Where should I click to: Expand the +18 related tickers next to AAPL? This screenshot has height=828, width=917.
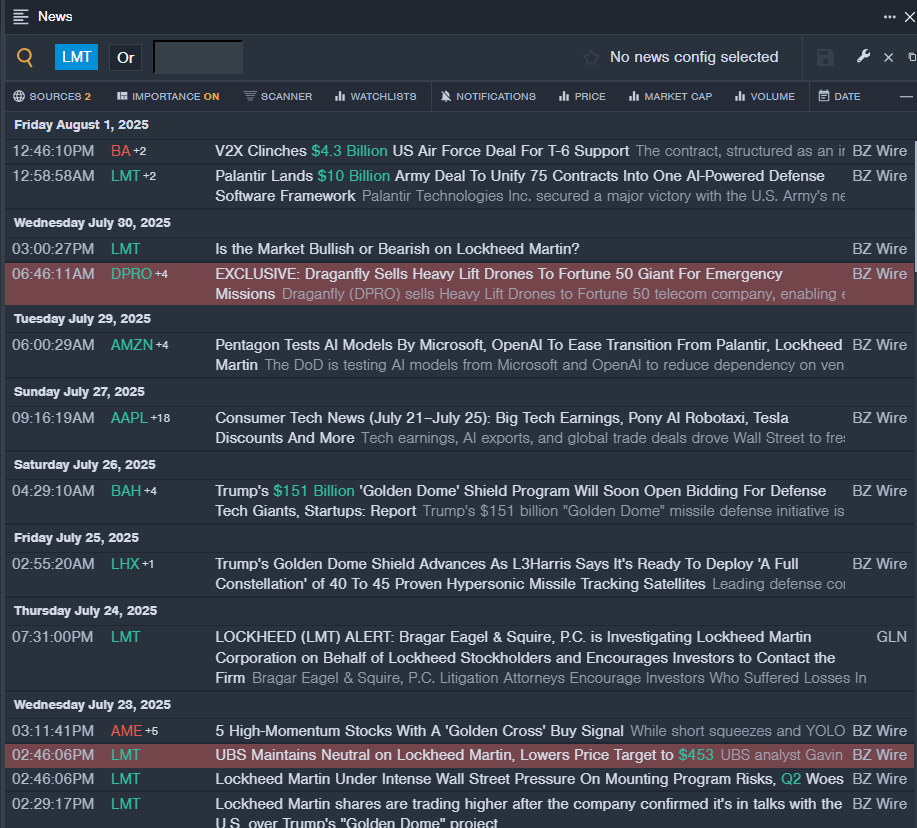pos(160,418)
